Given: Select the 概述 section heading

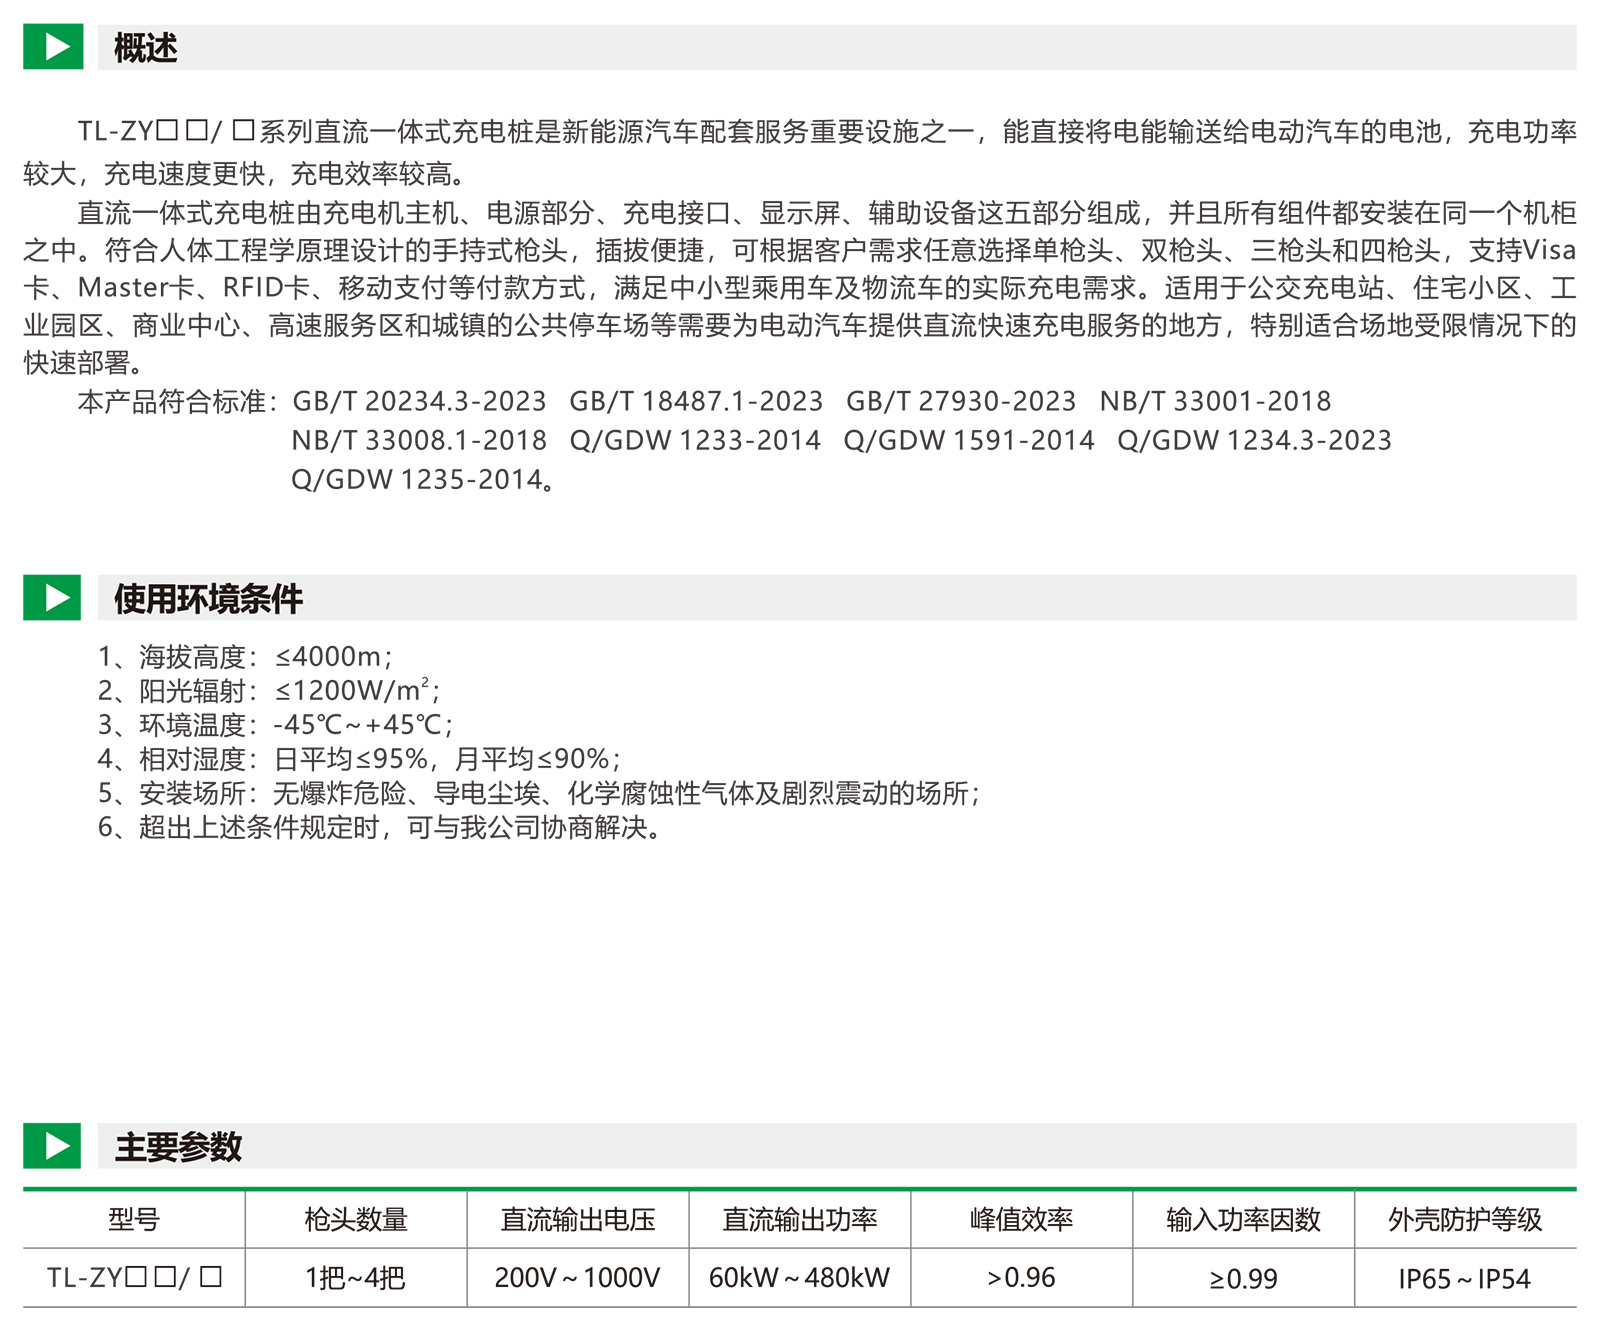Looking at the screenshot, I should [146, 48].
